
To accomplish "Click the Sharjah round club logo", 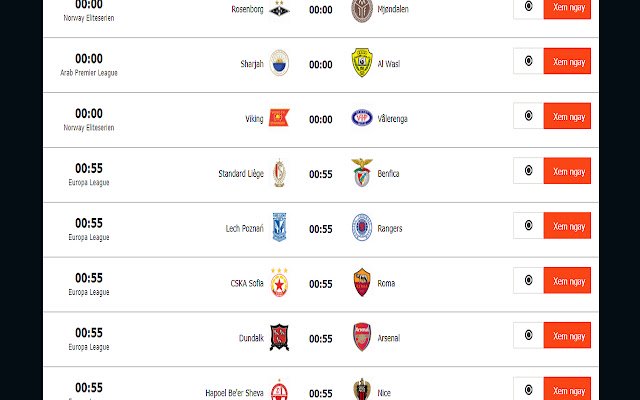I will tap(279, 63).
